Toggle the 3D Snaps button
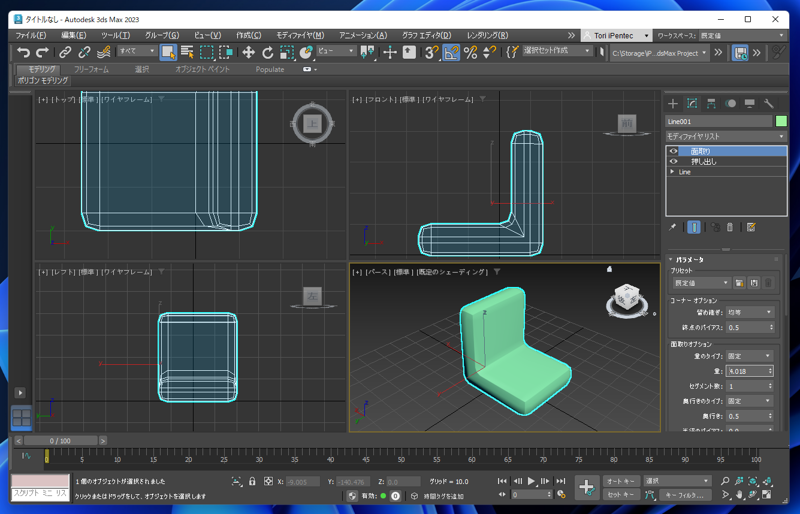This screenshot has width=800, height=514. tap(432, 52)
